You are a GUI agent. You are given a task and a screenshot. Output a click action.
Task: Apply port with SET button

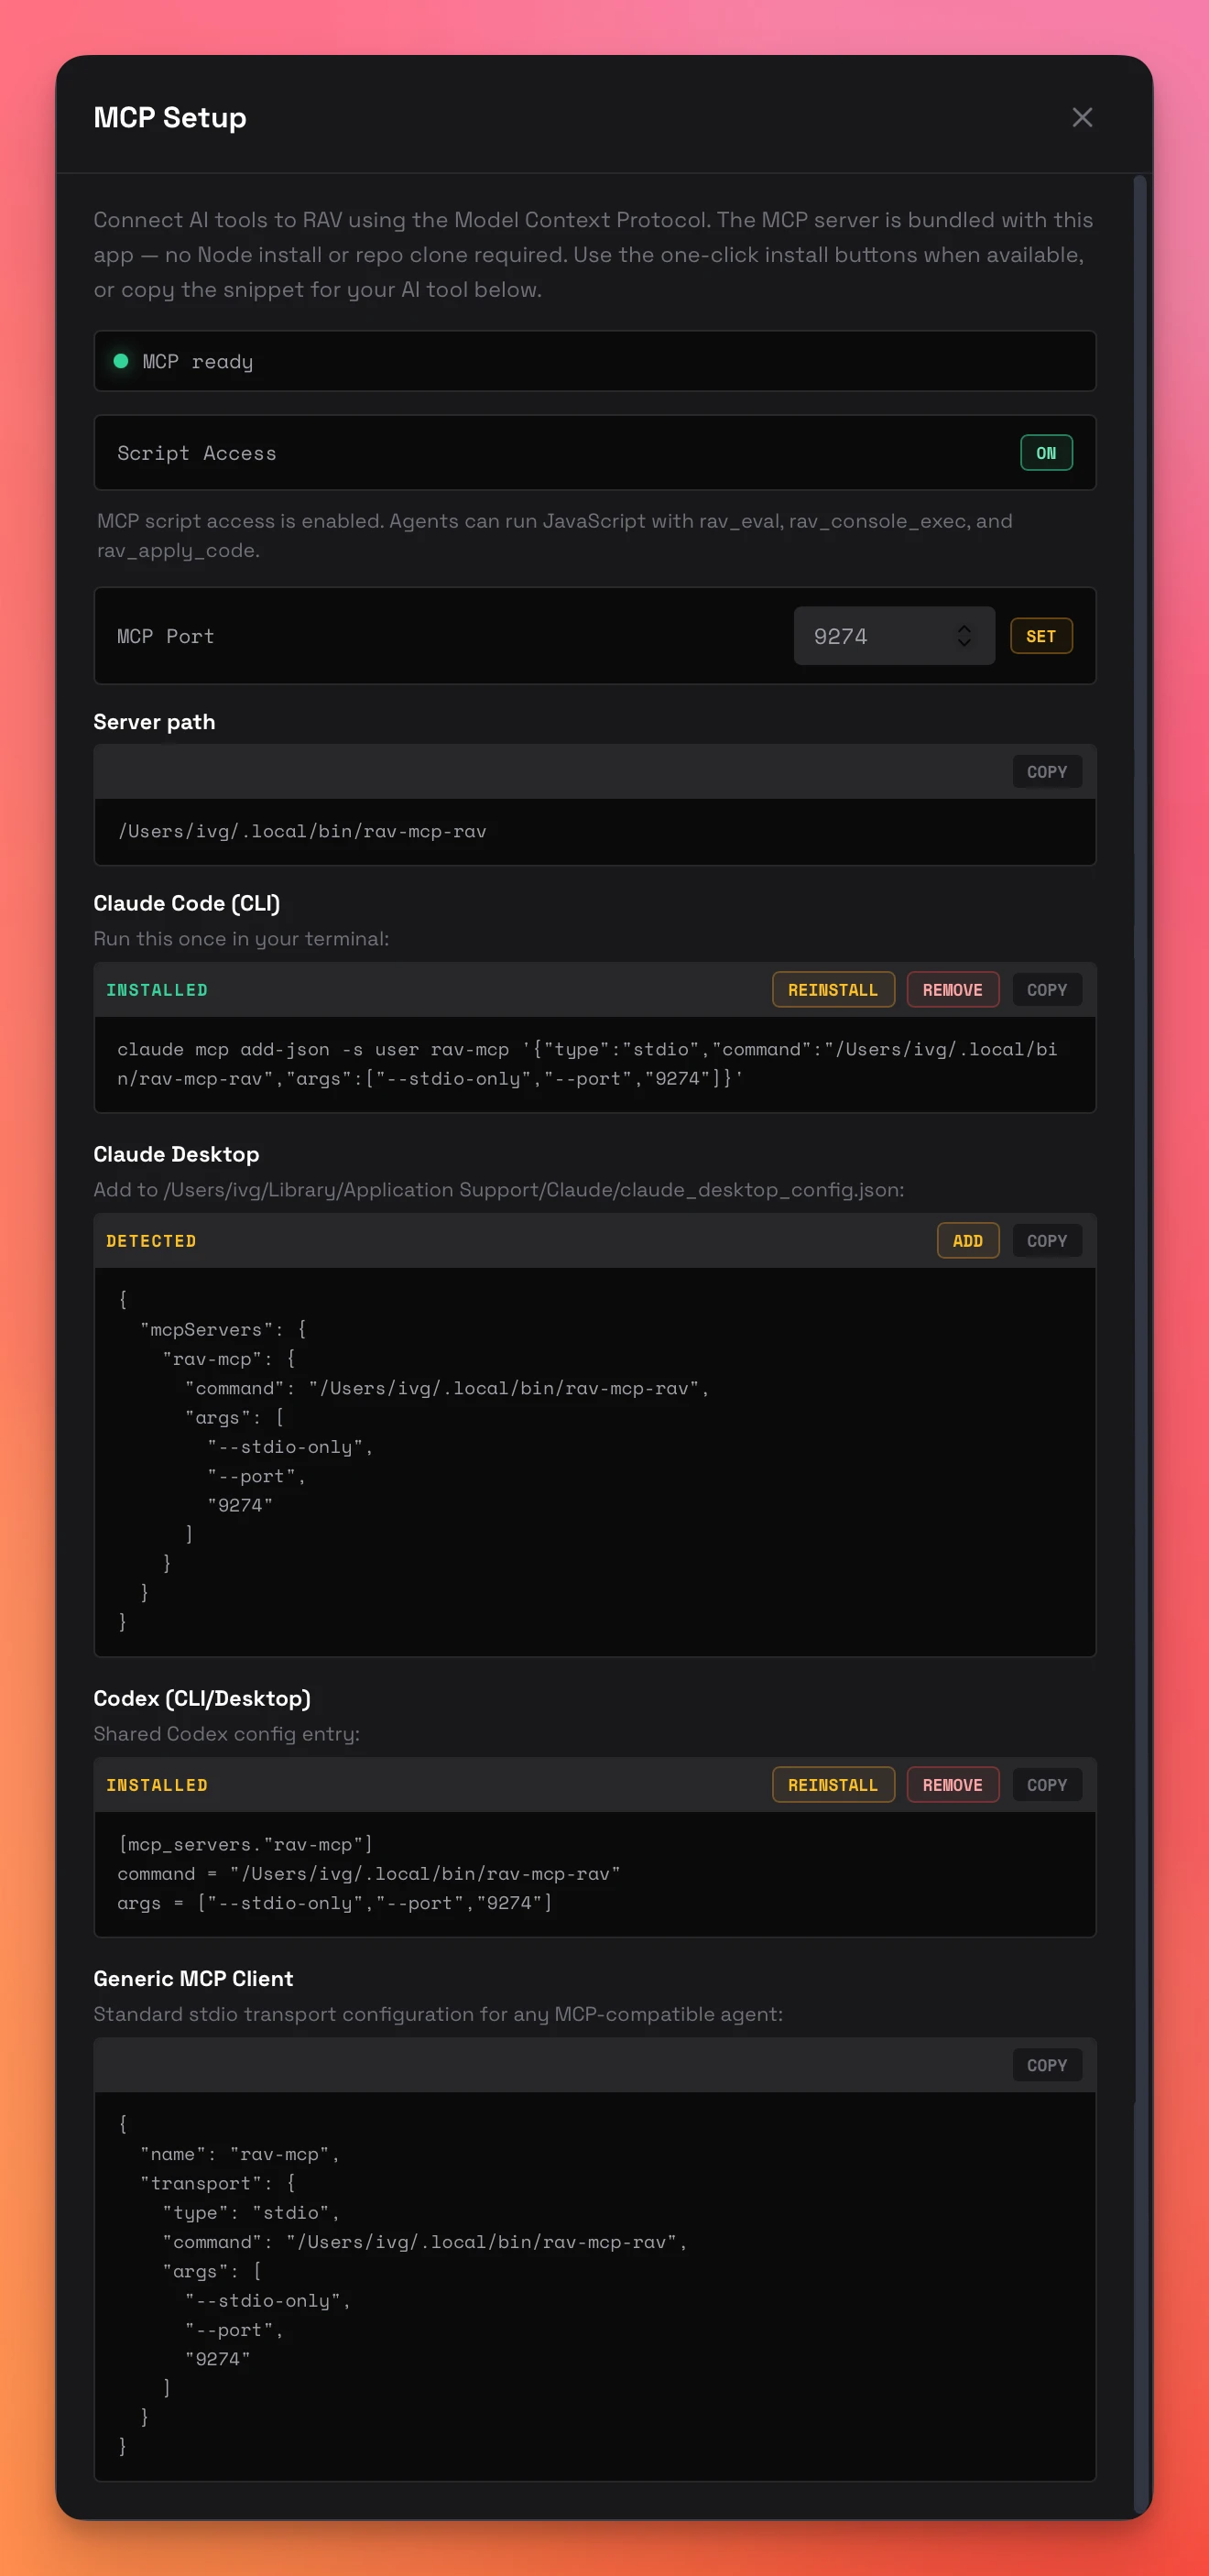pos(1041,636)
